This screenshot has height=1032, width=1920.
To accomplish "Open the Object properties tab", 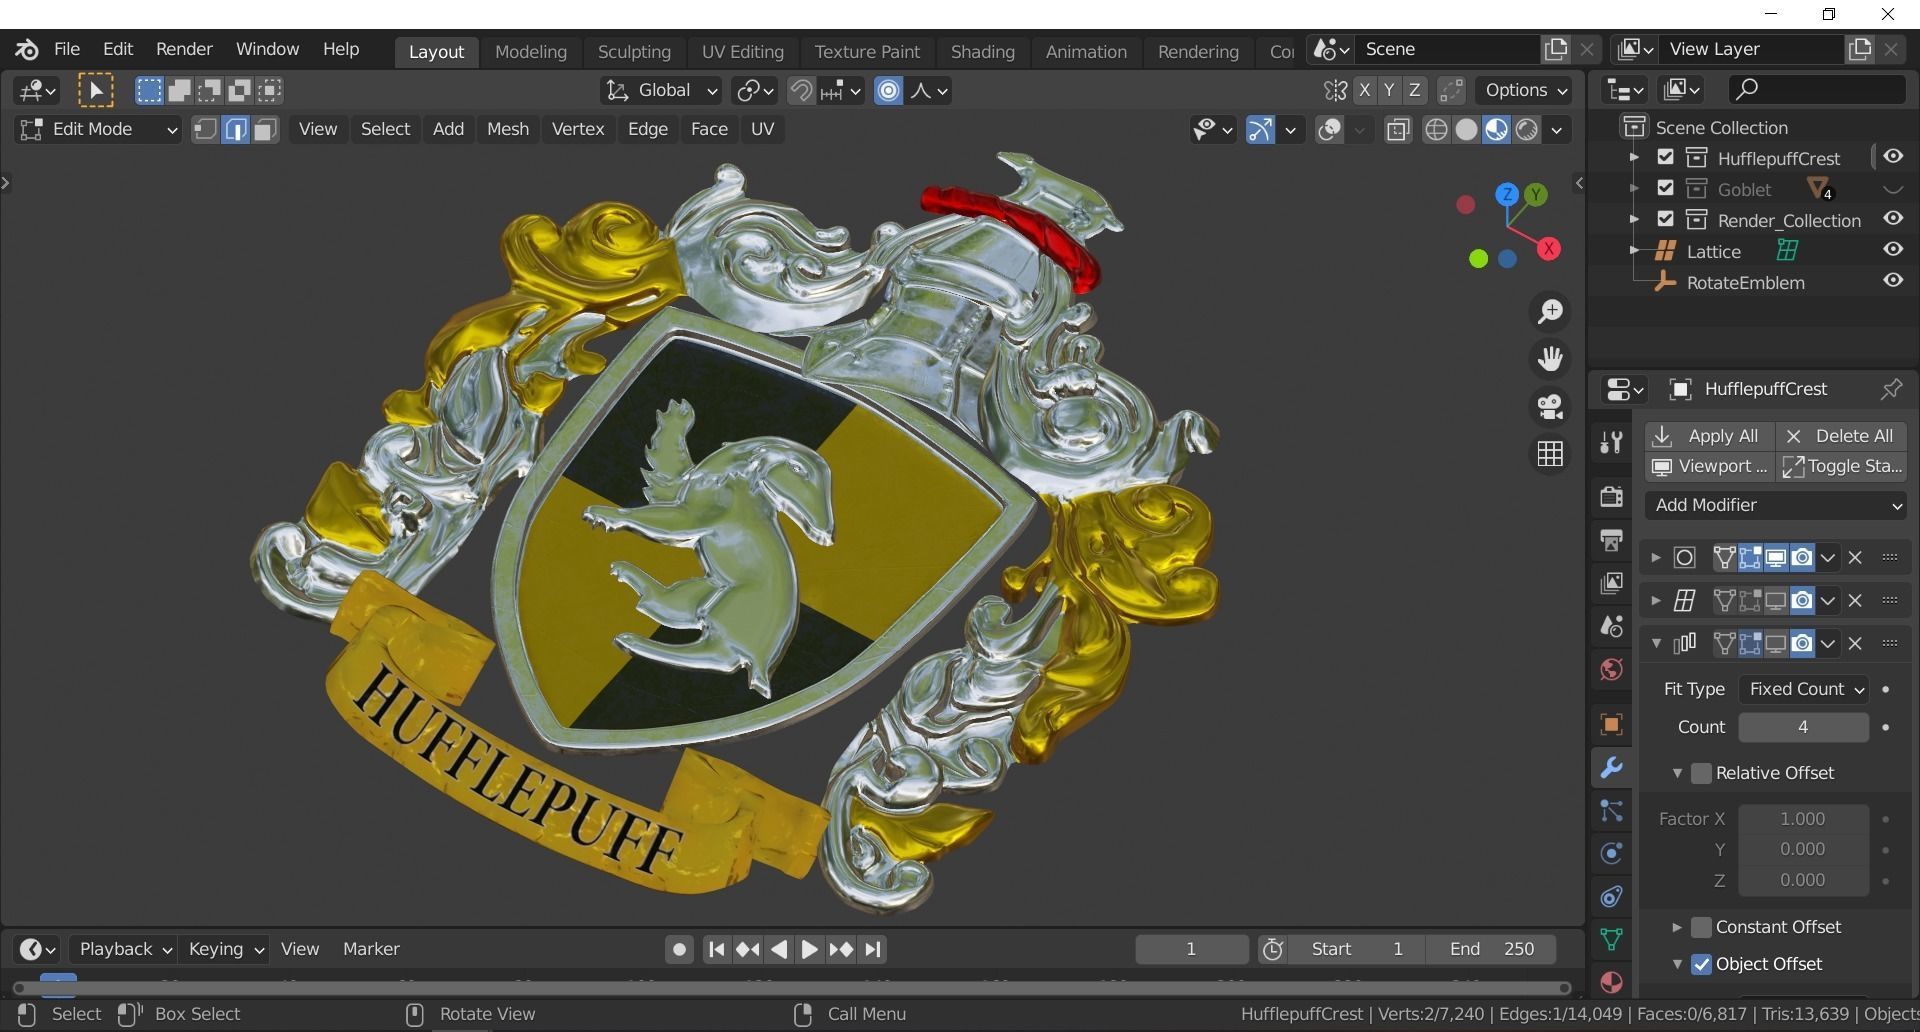I will pos(1611,725).
